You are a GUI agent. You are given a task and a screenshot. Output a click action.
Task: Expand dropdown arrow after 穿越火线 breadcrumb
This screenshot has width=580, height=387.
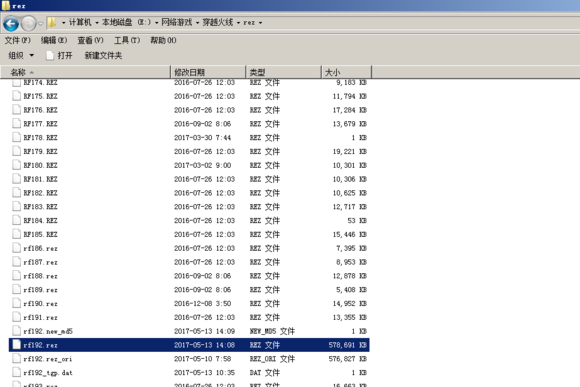coord(238,23)
